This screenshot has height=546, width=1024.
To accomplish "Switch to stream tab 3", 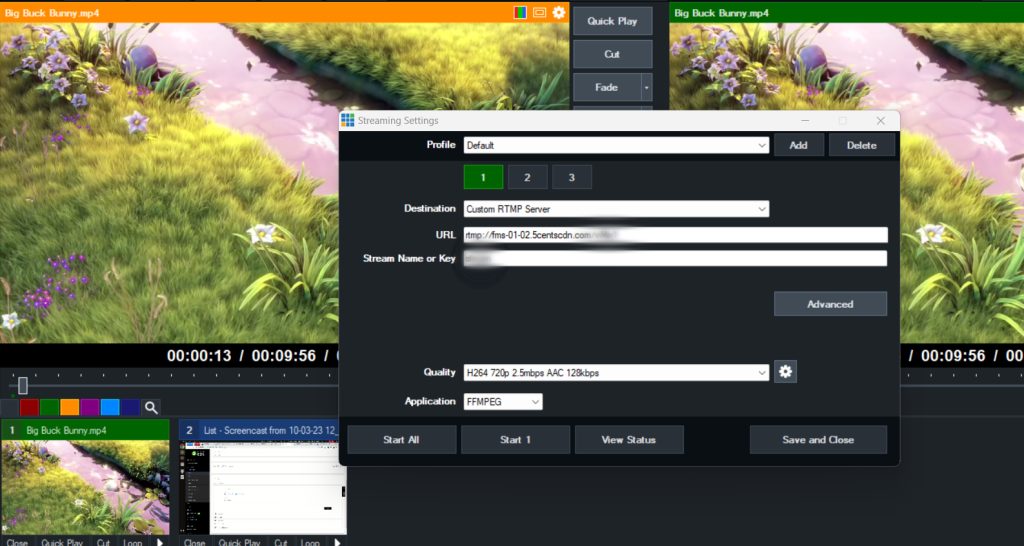I will click(x=571, y=177).
